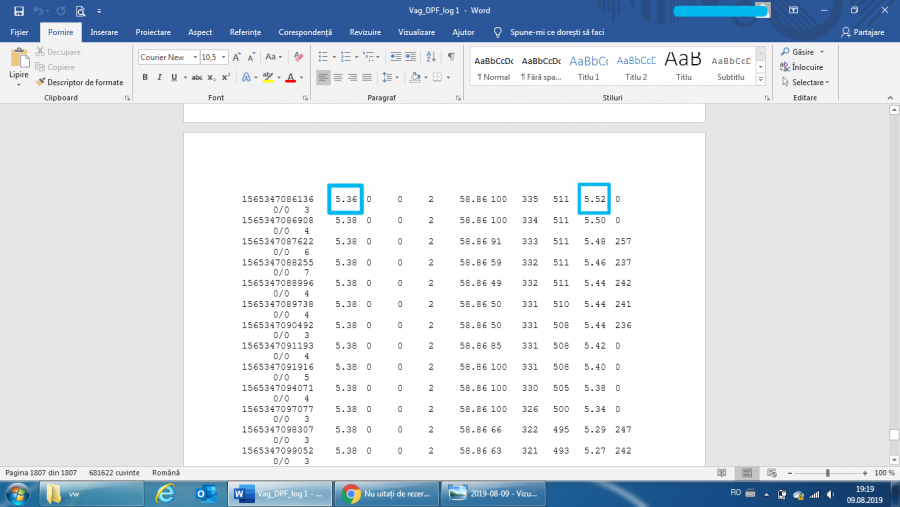
Task: Apply subscript formatting
Action: [x=212, y=77]
